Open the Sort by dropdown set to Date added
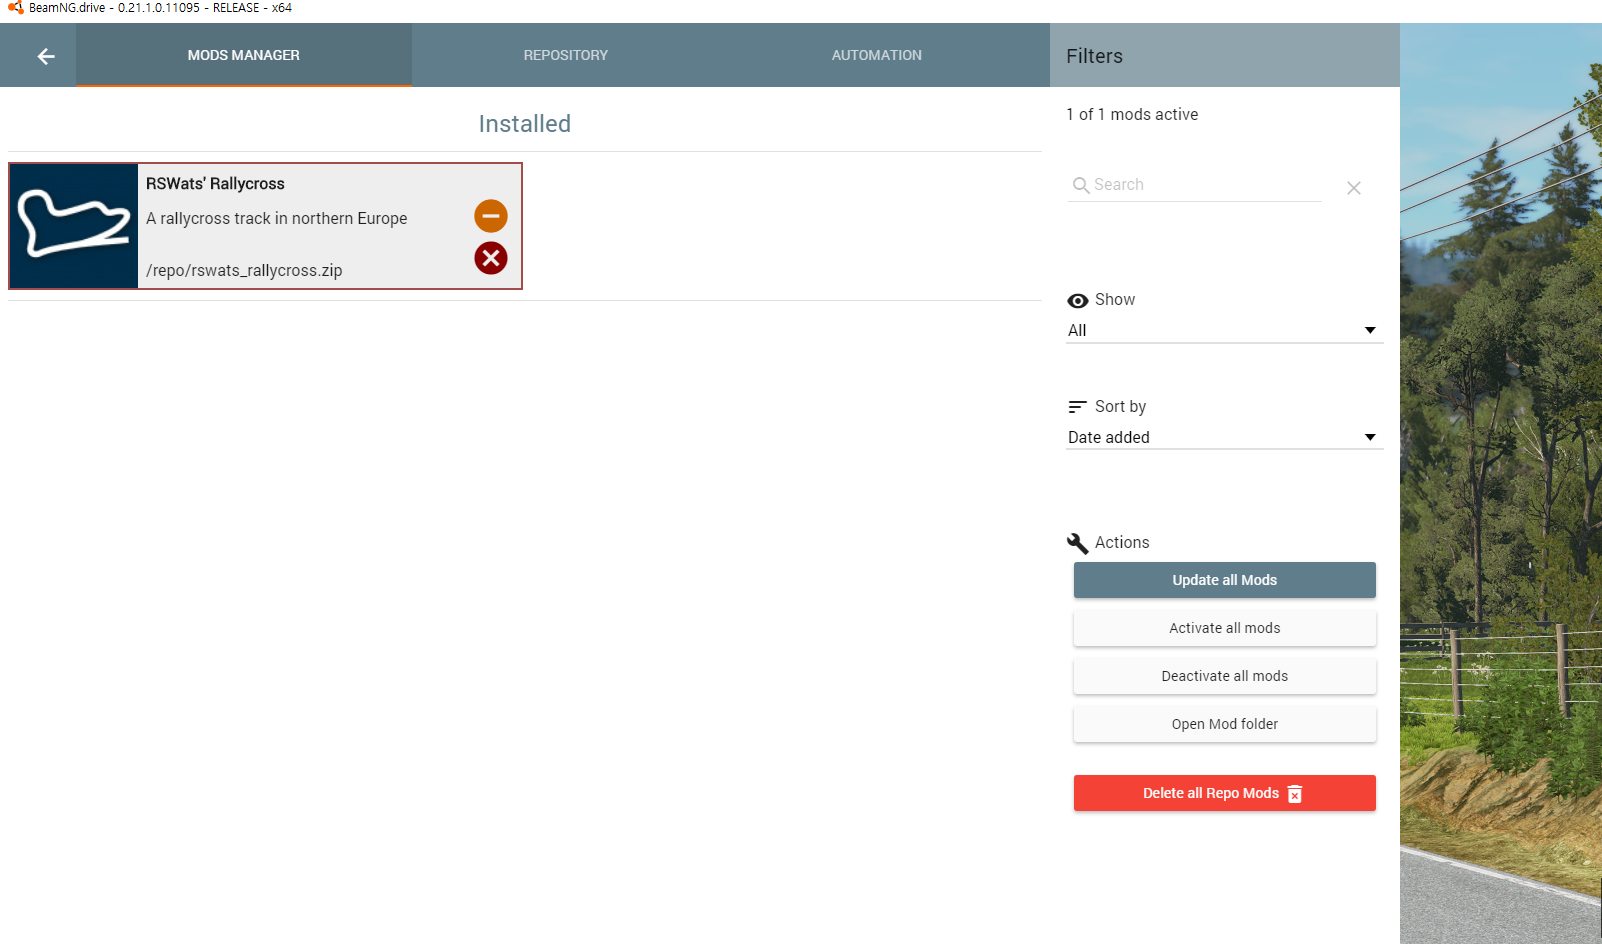This screenshot has height=944, width=1602. pyautogui.click(x=1224, y=438)
